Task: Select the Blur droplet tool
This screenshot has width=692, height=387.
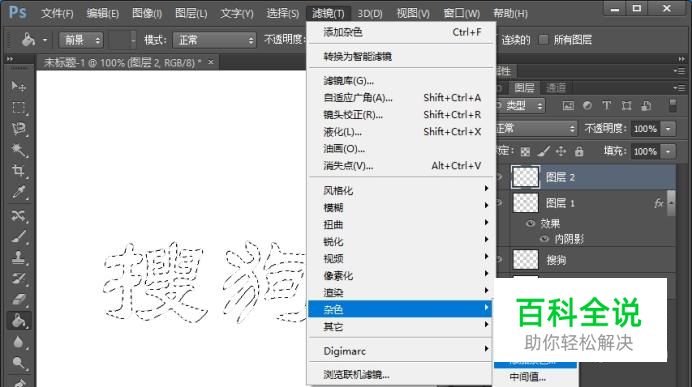Action: tap(18, 342)
